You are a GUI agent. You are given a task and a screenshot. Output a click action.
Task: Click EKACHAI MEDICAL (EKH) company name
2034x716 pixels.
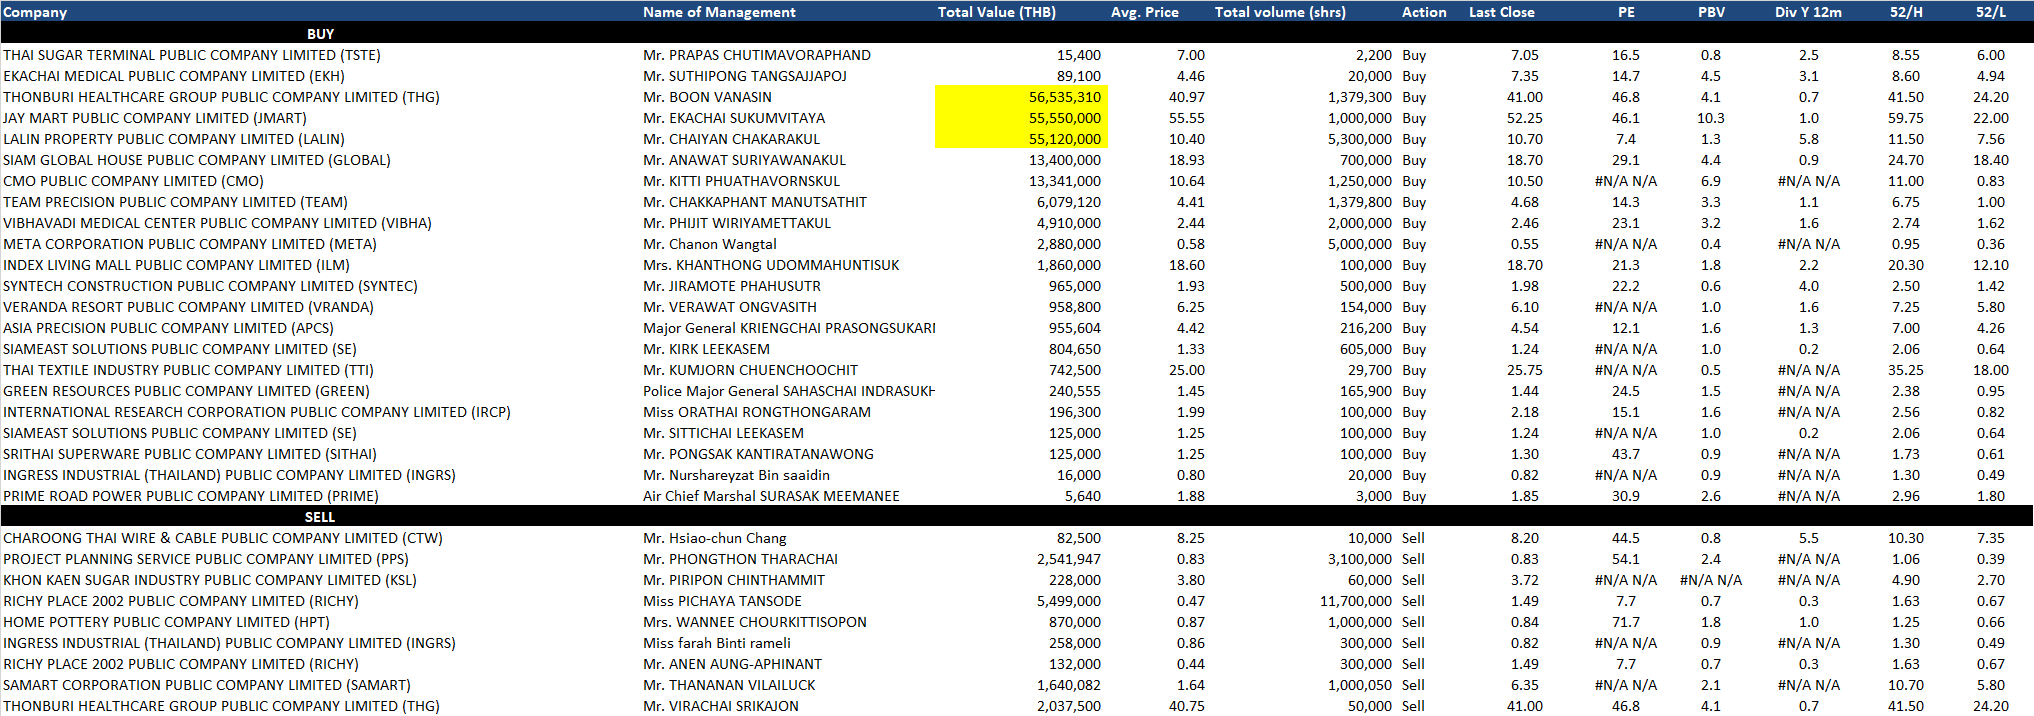tap(174, 76)
